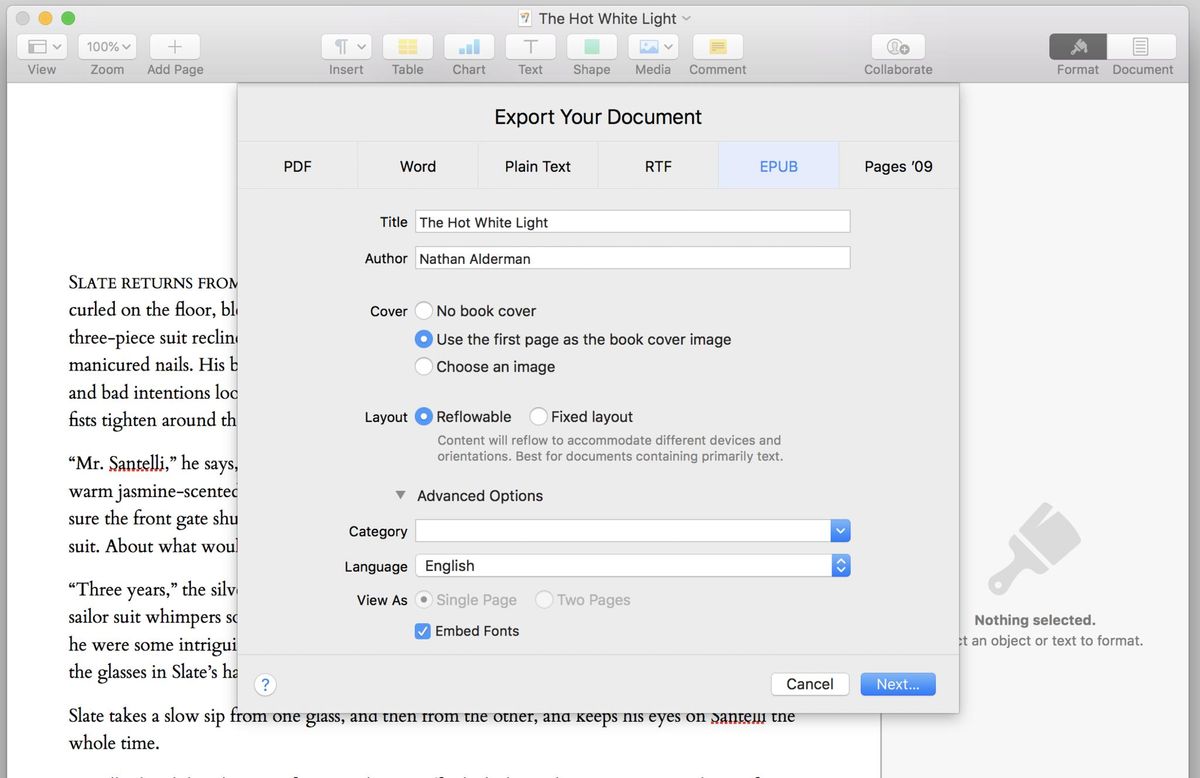Open the Chart insertion menu
This screenshot has width=1200, height=778.
468,47
